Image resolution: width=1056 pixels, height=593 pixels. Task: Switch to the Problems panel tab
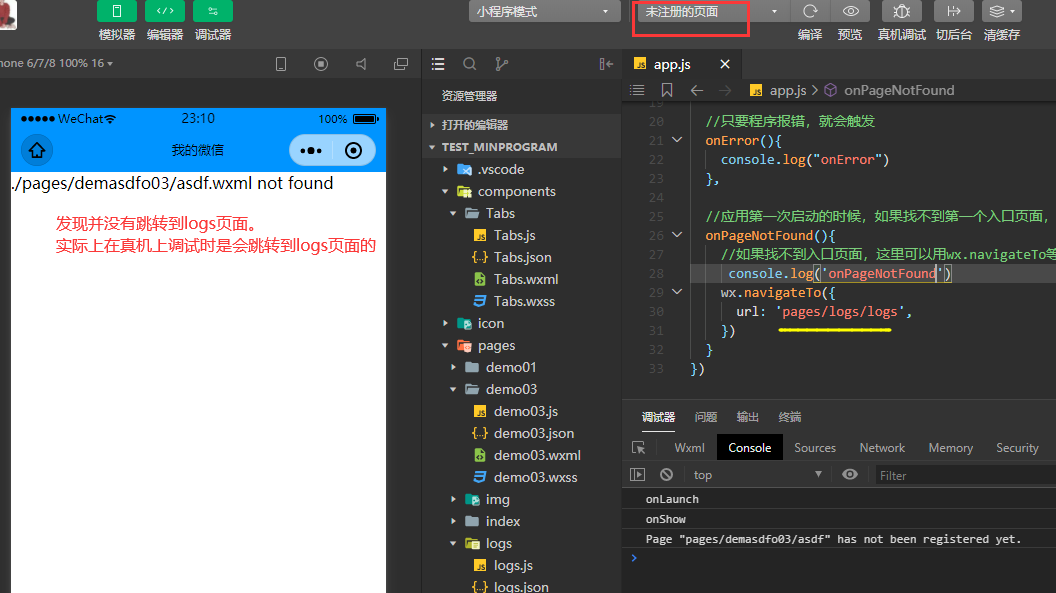point(705,417)
